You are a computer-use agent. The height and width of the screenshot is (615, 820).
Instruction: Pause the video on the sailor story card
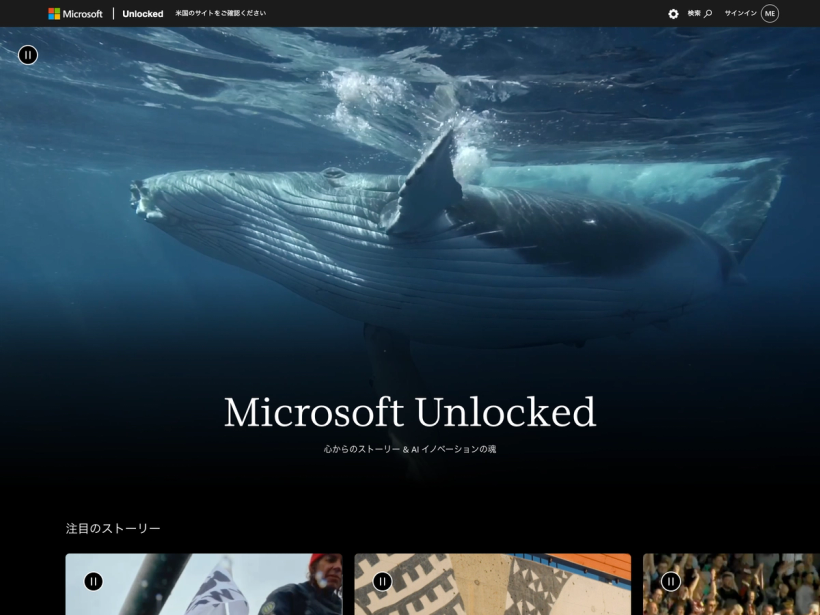pyautogui.click(x=94, y=581)
